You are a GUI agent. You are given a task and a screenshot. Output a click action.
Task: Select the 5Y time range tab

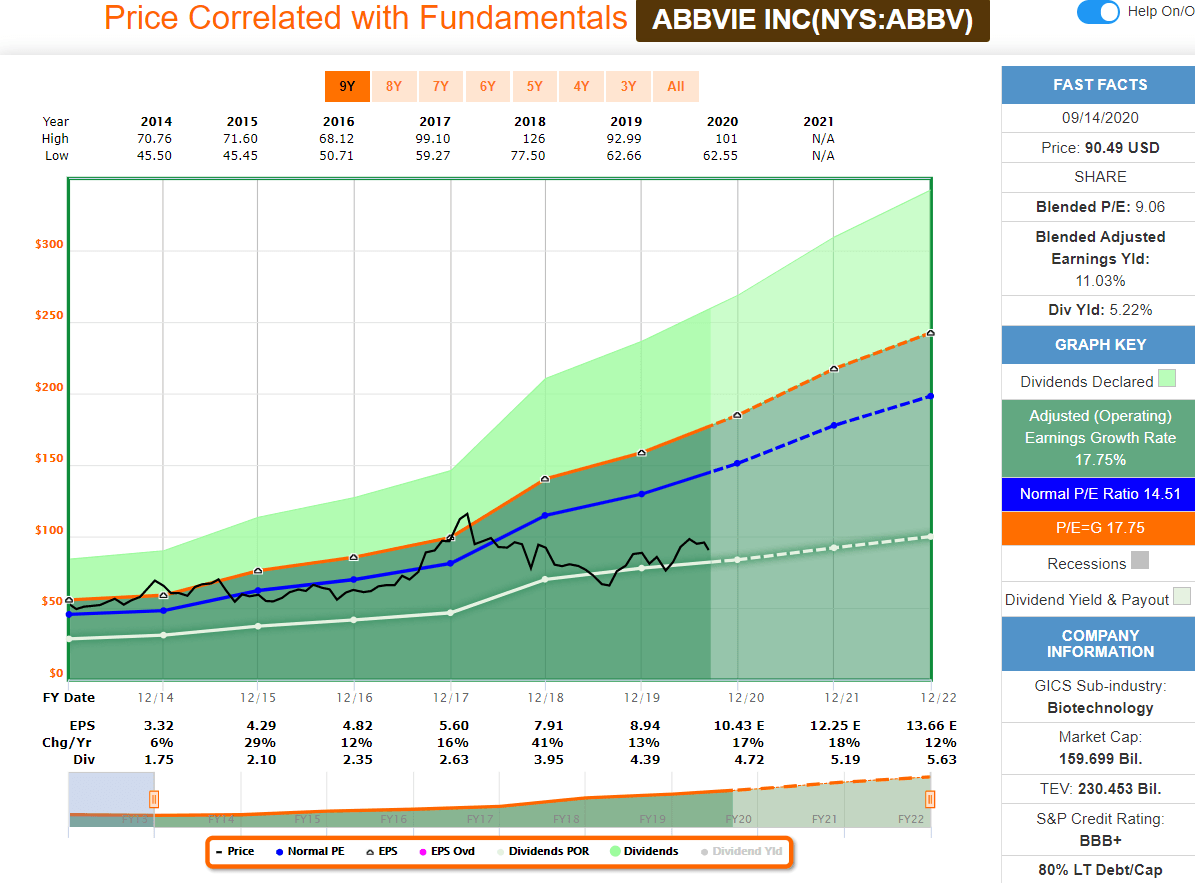click(x=534, y=86)
